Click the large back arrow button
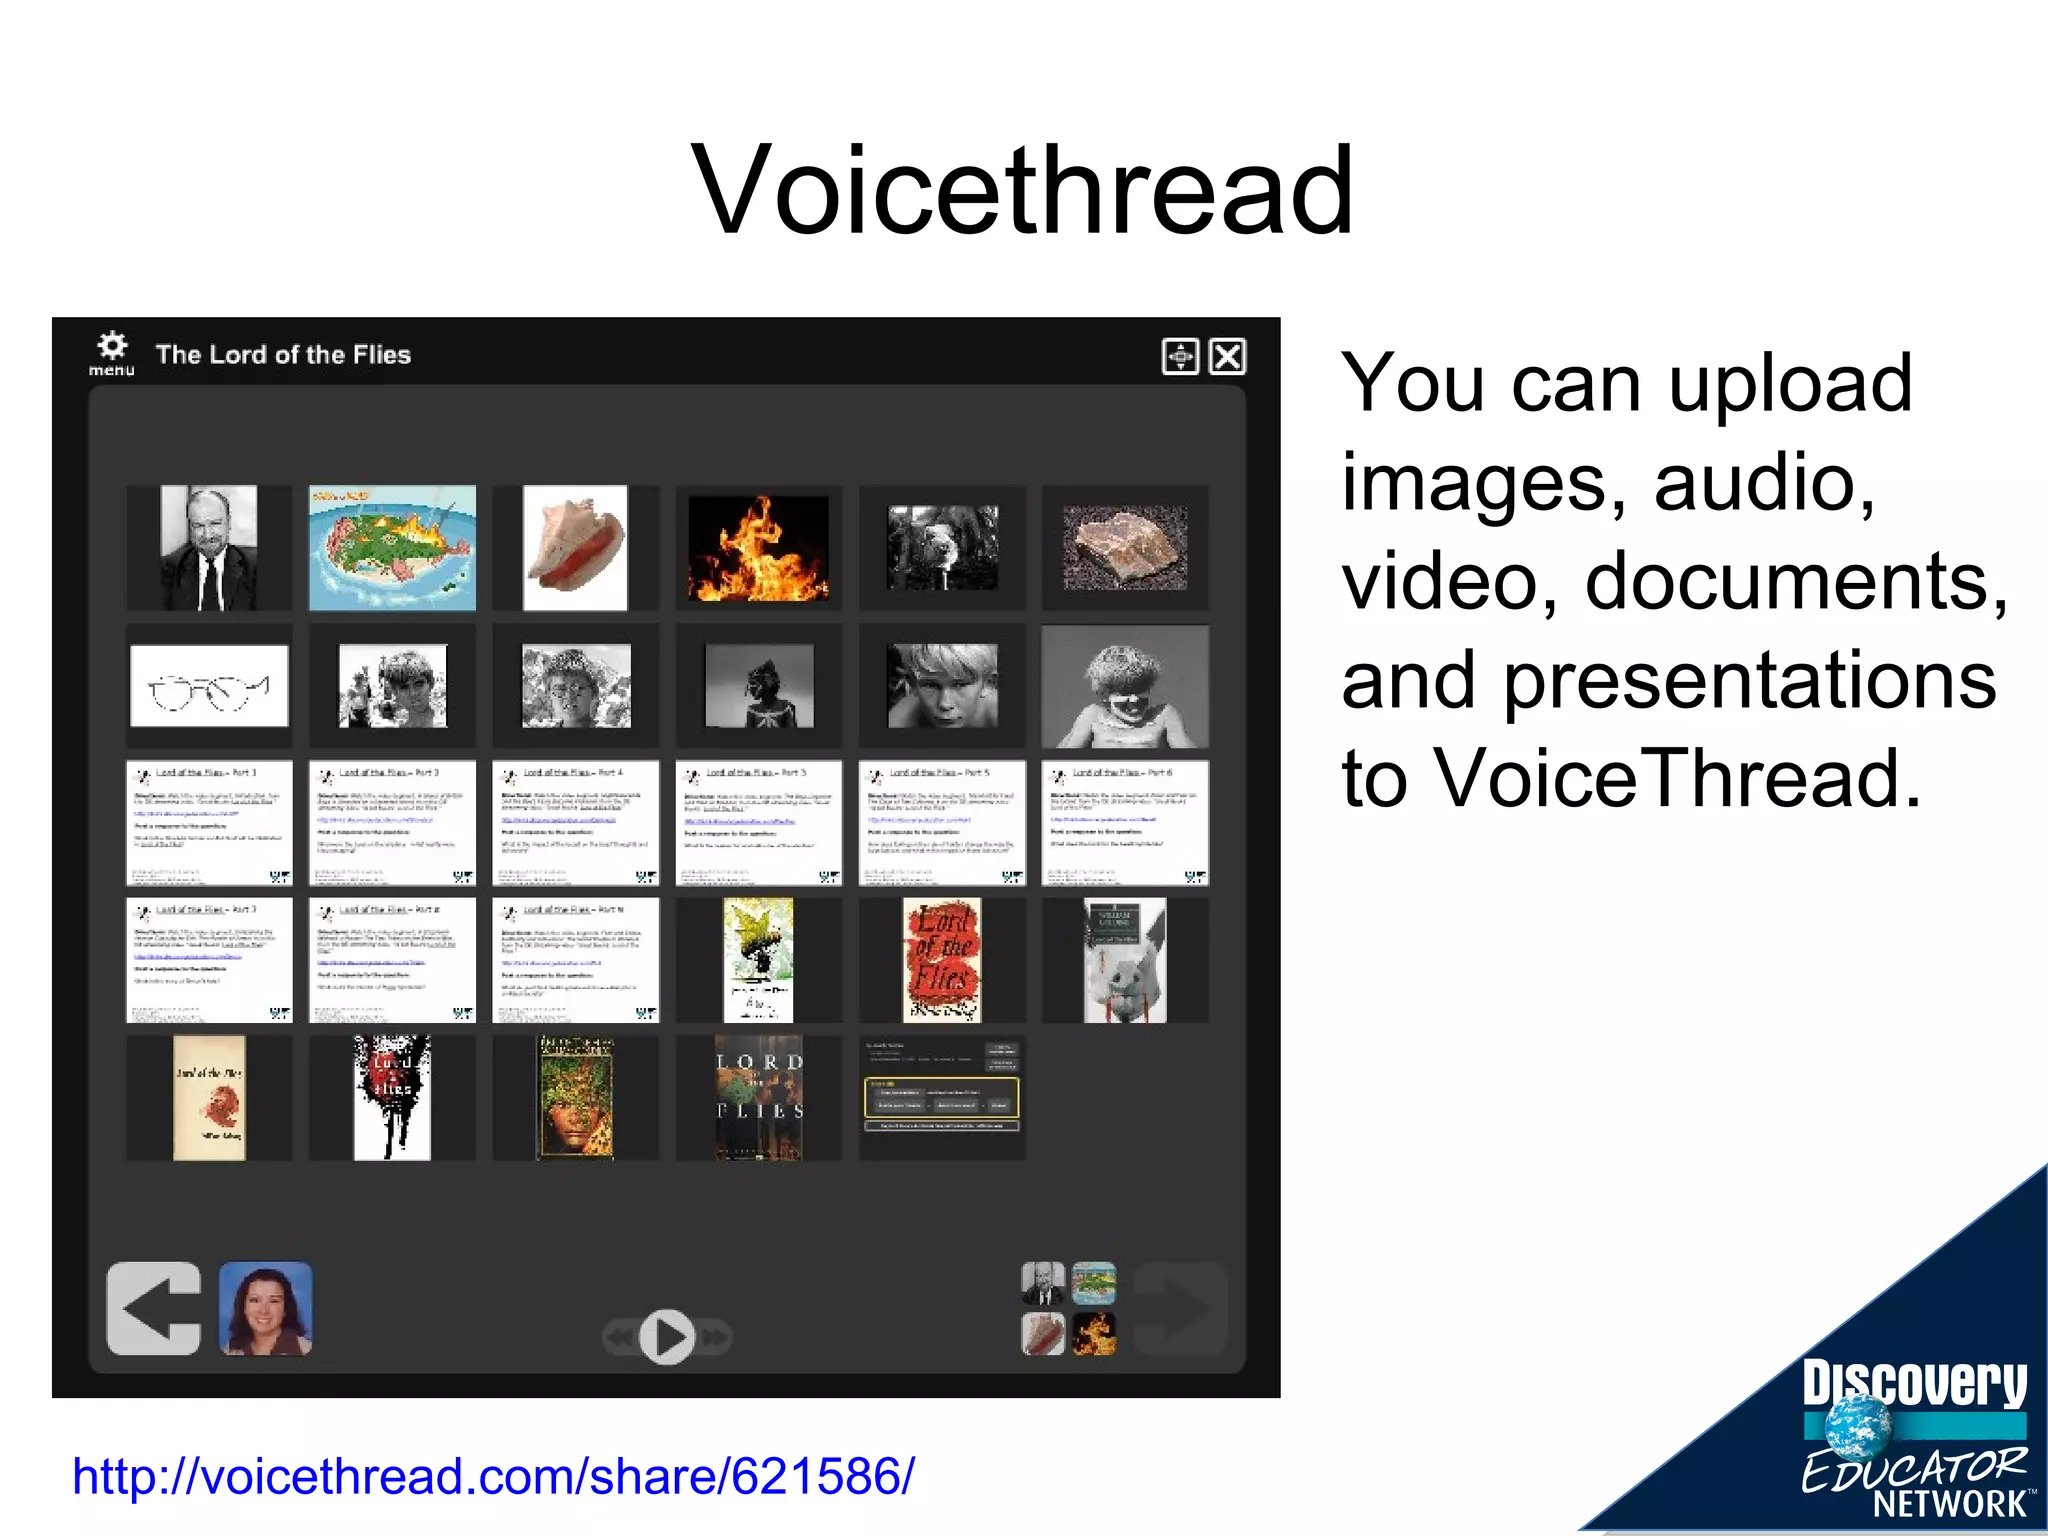 pyautogui.click(x=154, y=1309)
